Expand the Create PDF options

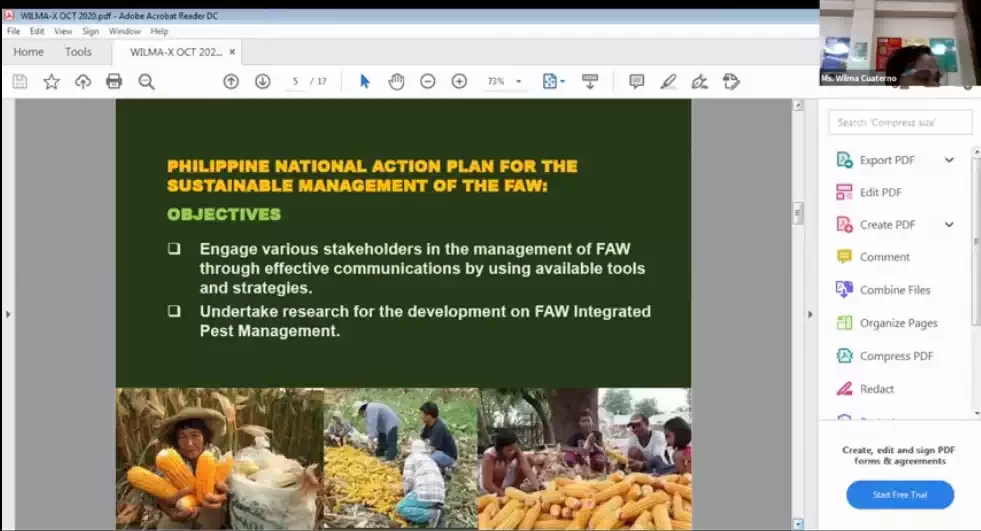[949, 225]
